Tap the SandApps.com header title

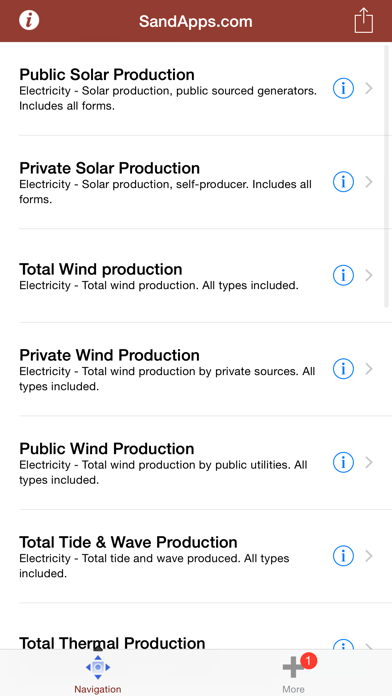point(196,21)
